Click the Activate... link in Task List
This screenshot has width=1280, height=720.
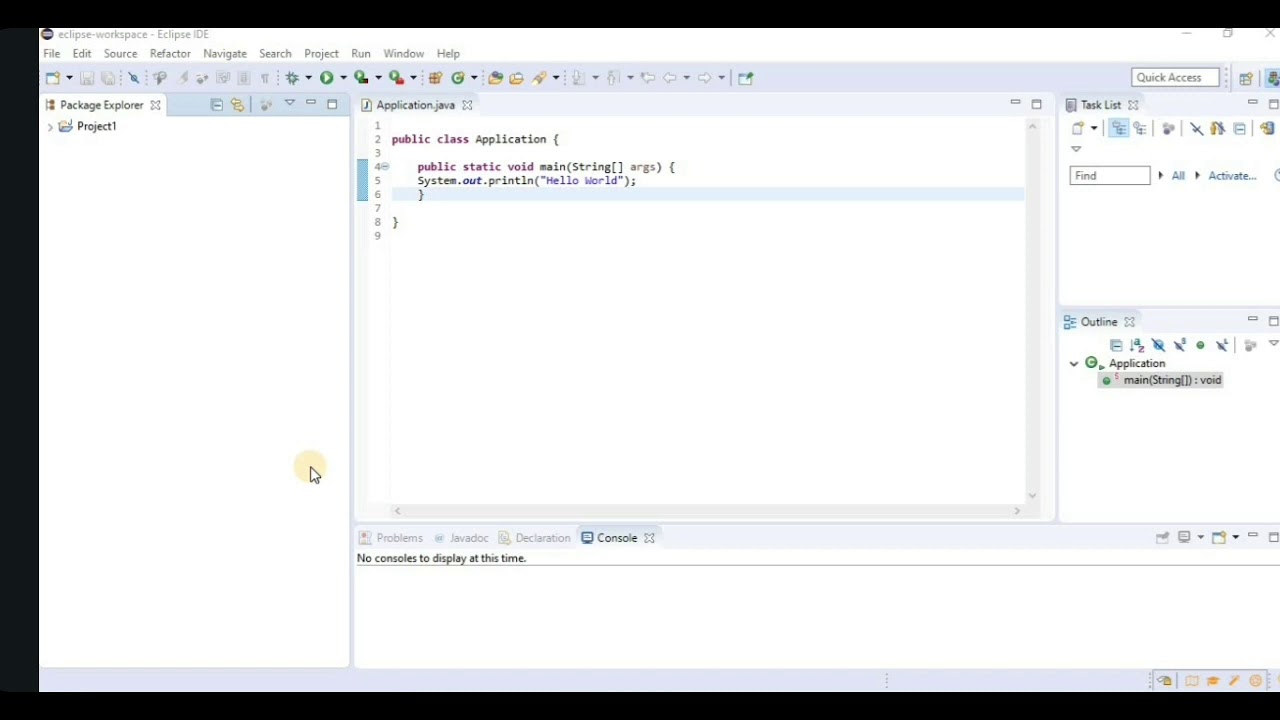tap(1232, 176)
